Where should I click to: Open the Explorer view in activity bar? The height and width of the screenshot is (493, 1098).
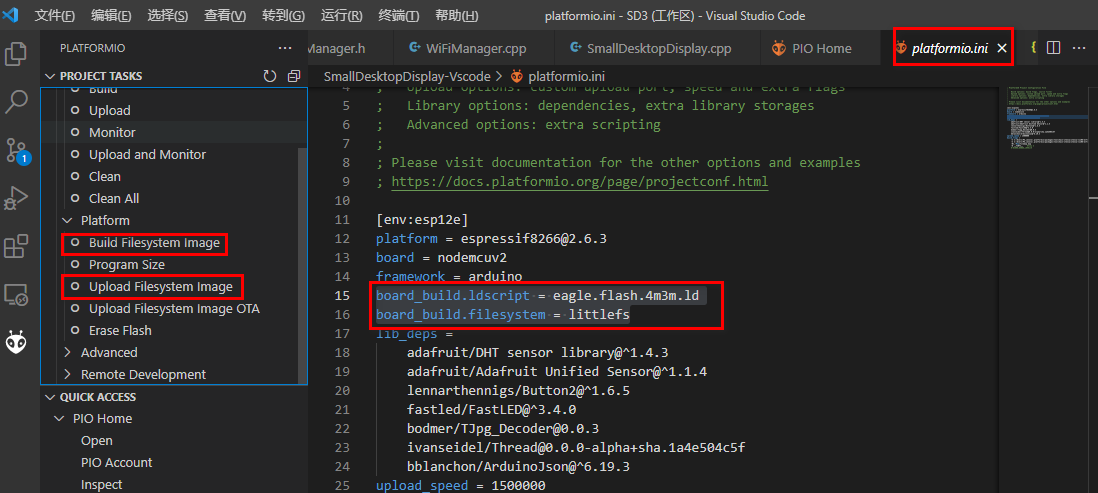click(16, 54)
